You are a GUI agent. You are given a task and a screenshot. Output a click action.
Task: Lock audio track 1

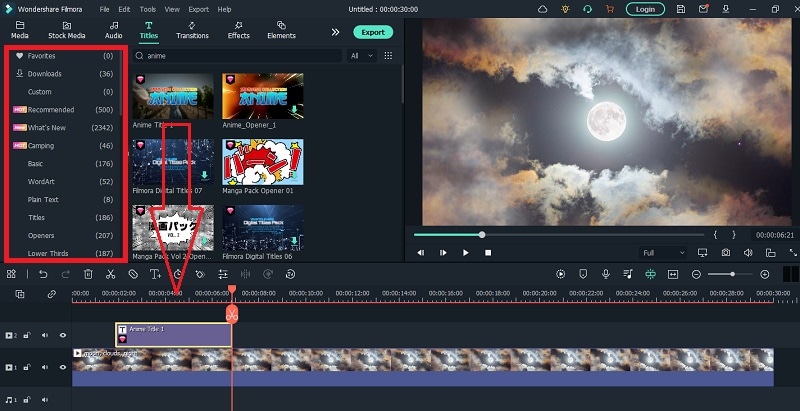(27, 400)
